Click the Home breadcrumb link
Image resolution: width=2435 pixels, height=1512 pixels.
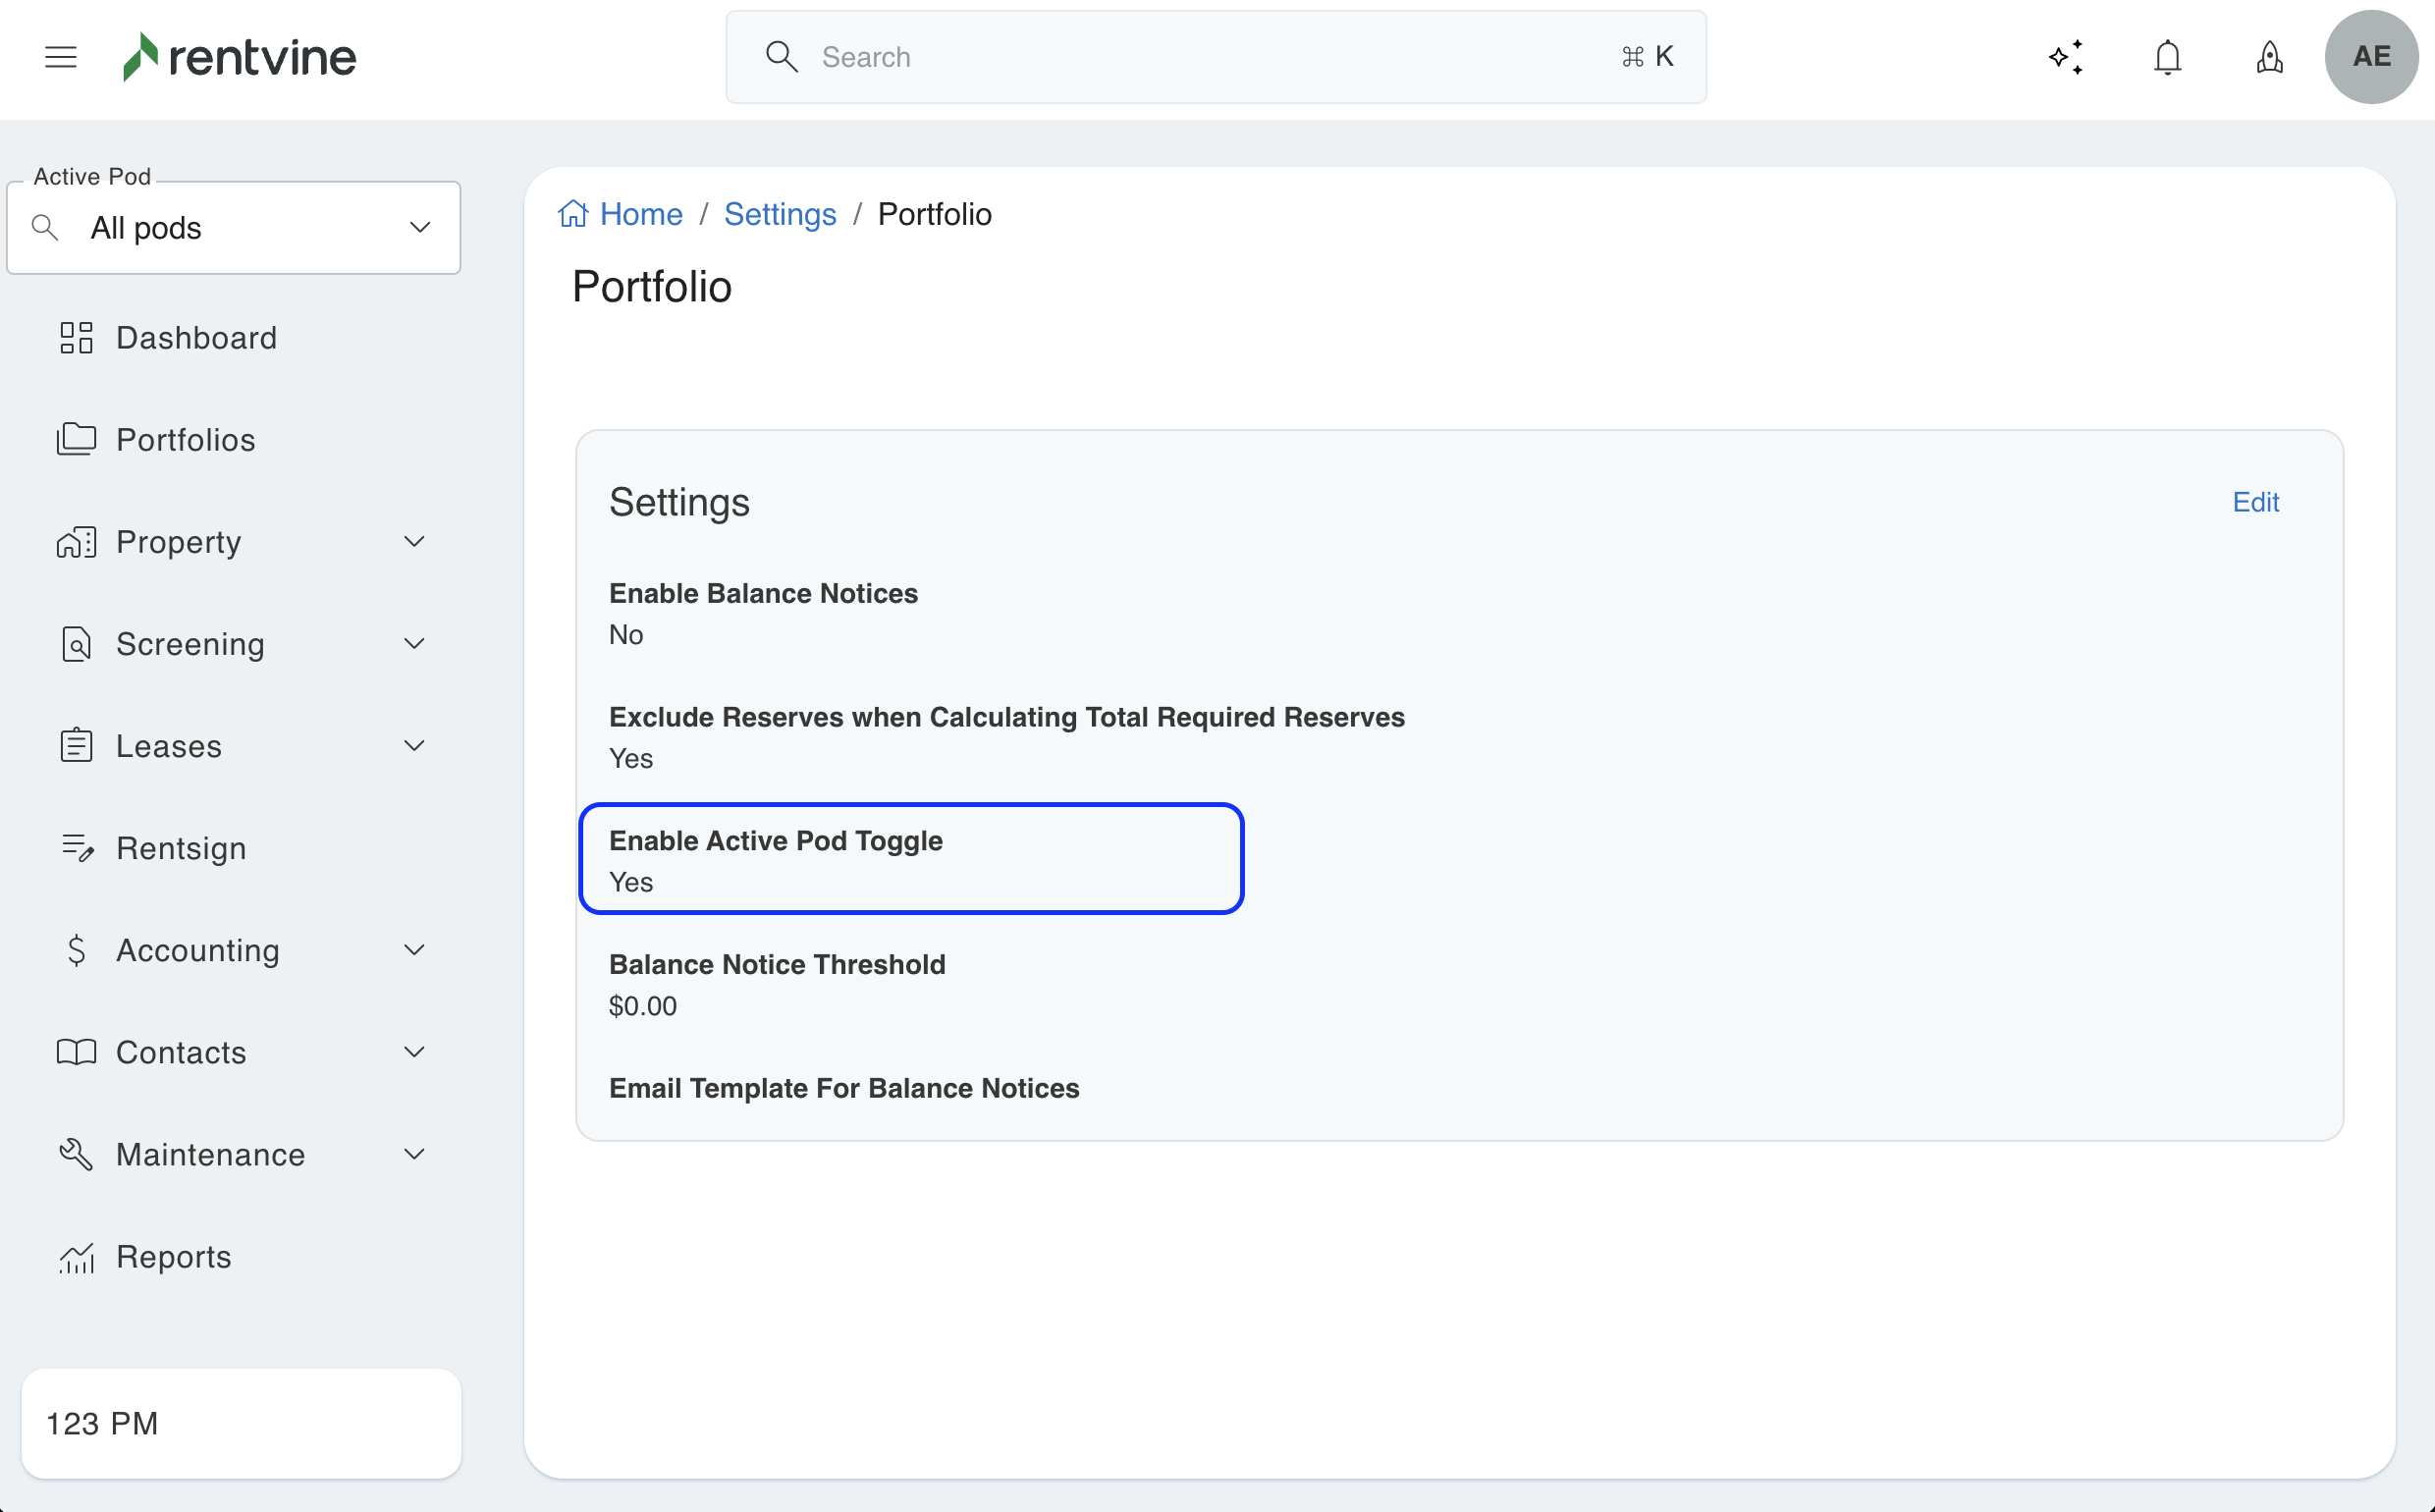(x=640, y=214)
